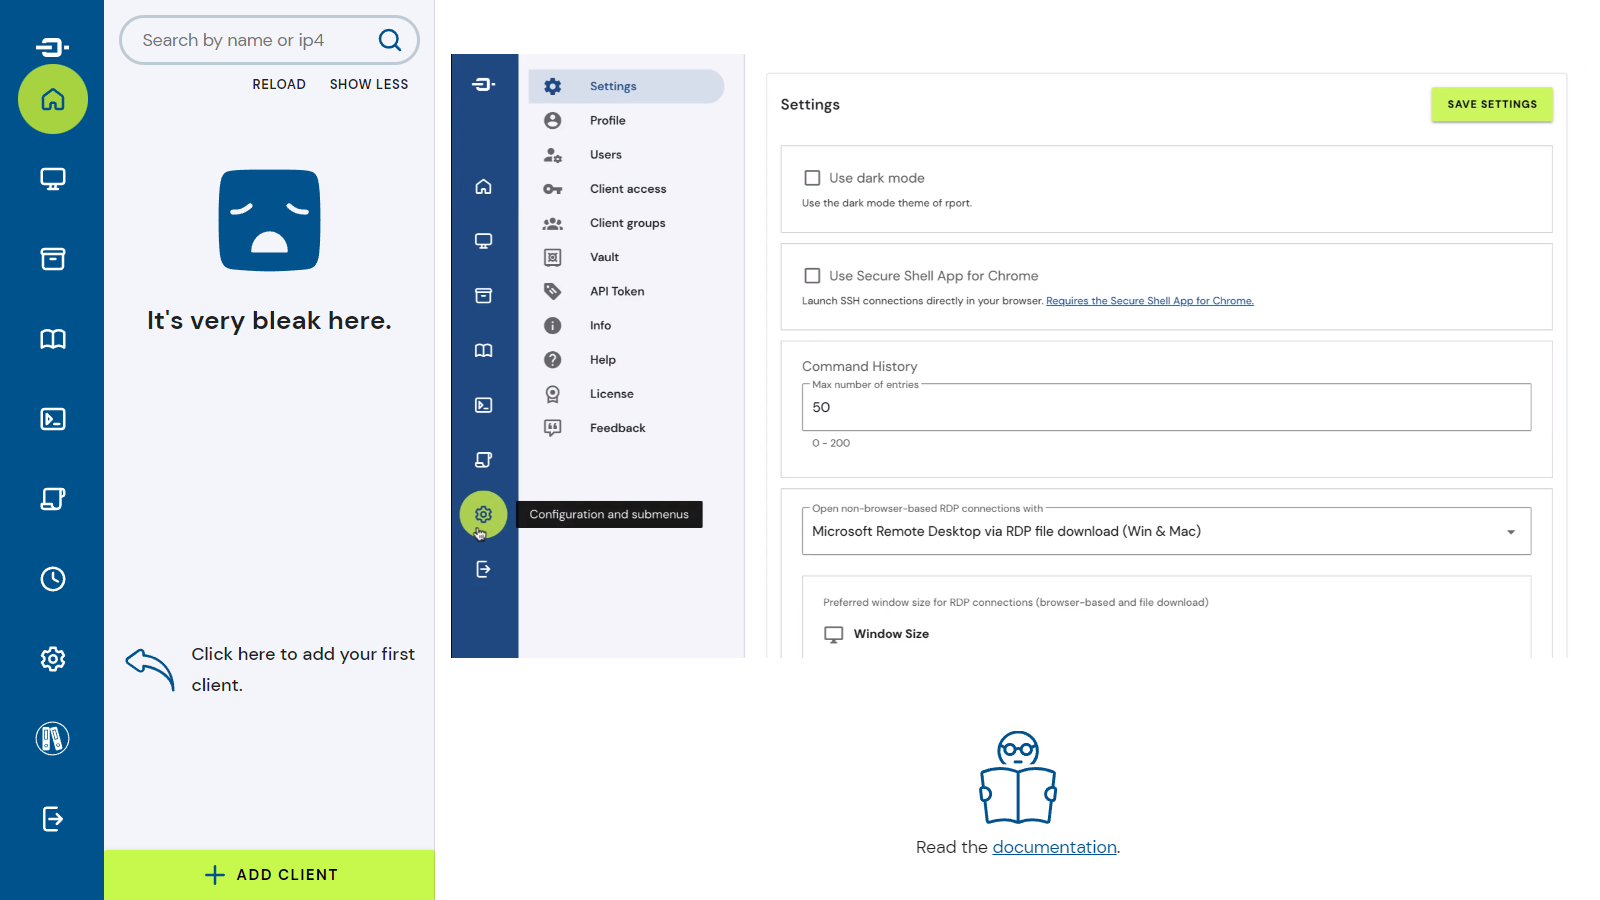This screenshot has width=1600, height=900.
Task: Open the clients monitor icon in sidebar
Action: [x=53, y=179]
